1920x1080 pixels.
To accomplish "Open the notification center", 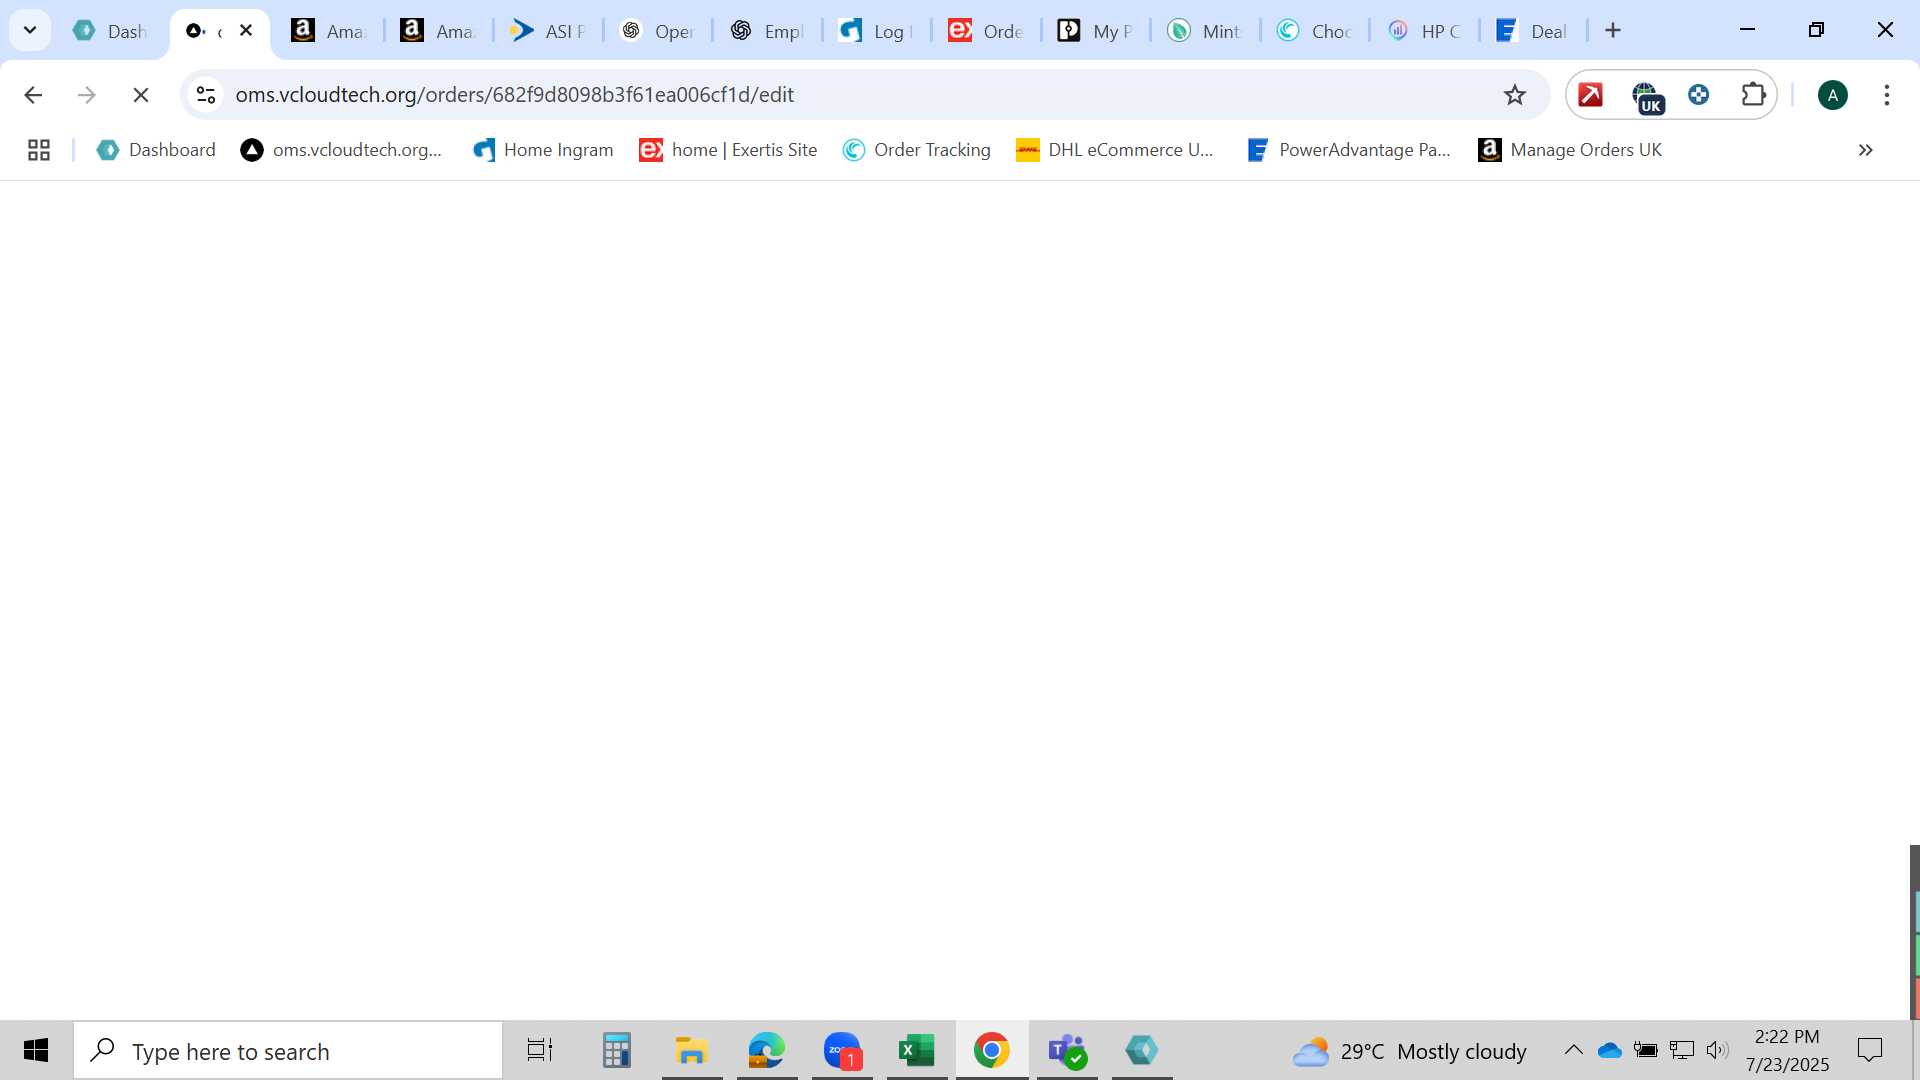I will 1869,1051.
